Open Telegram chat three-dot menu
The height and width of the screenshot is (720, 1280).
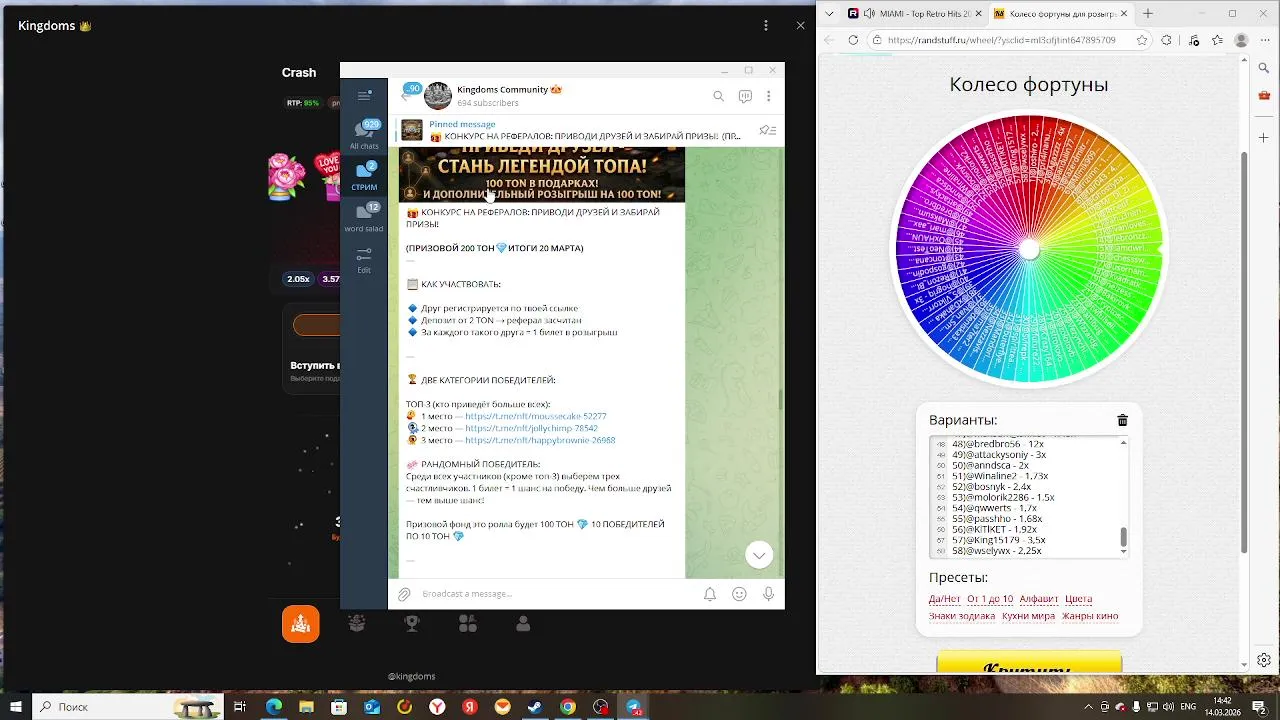pos(768,96)
